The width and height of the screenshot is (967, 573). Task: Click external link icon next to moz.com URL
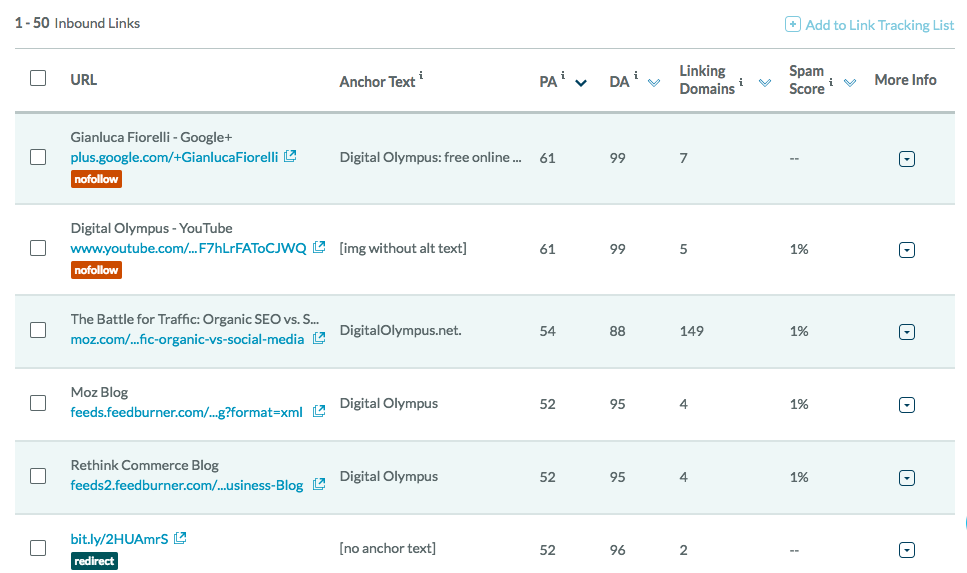pos(319,338)
